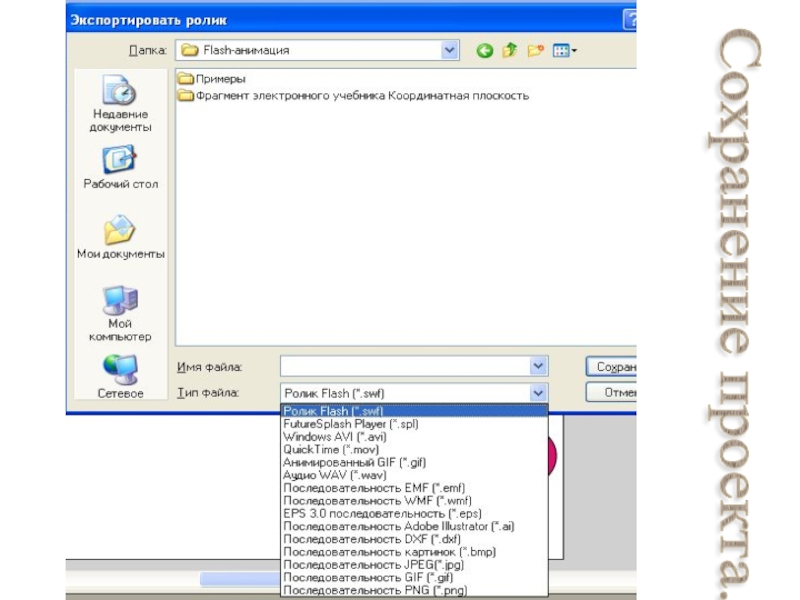Click the green Back navigation arrow
The height and width of the screenshot is (600, 800).
485,51
